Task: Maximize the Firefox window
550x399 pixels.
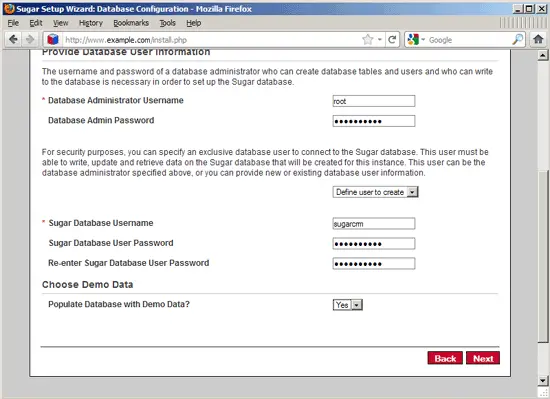Action: tap(529, 9)
